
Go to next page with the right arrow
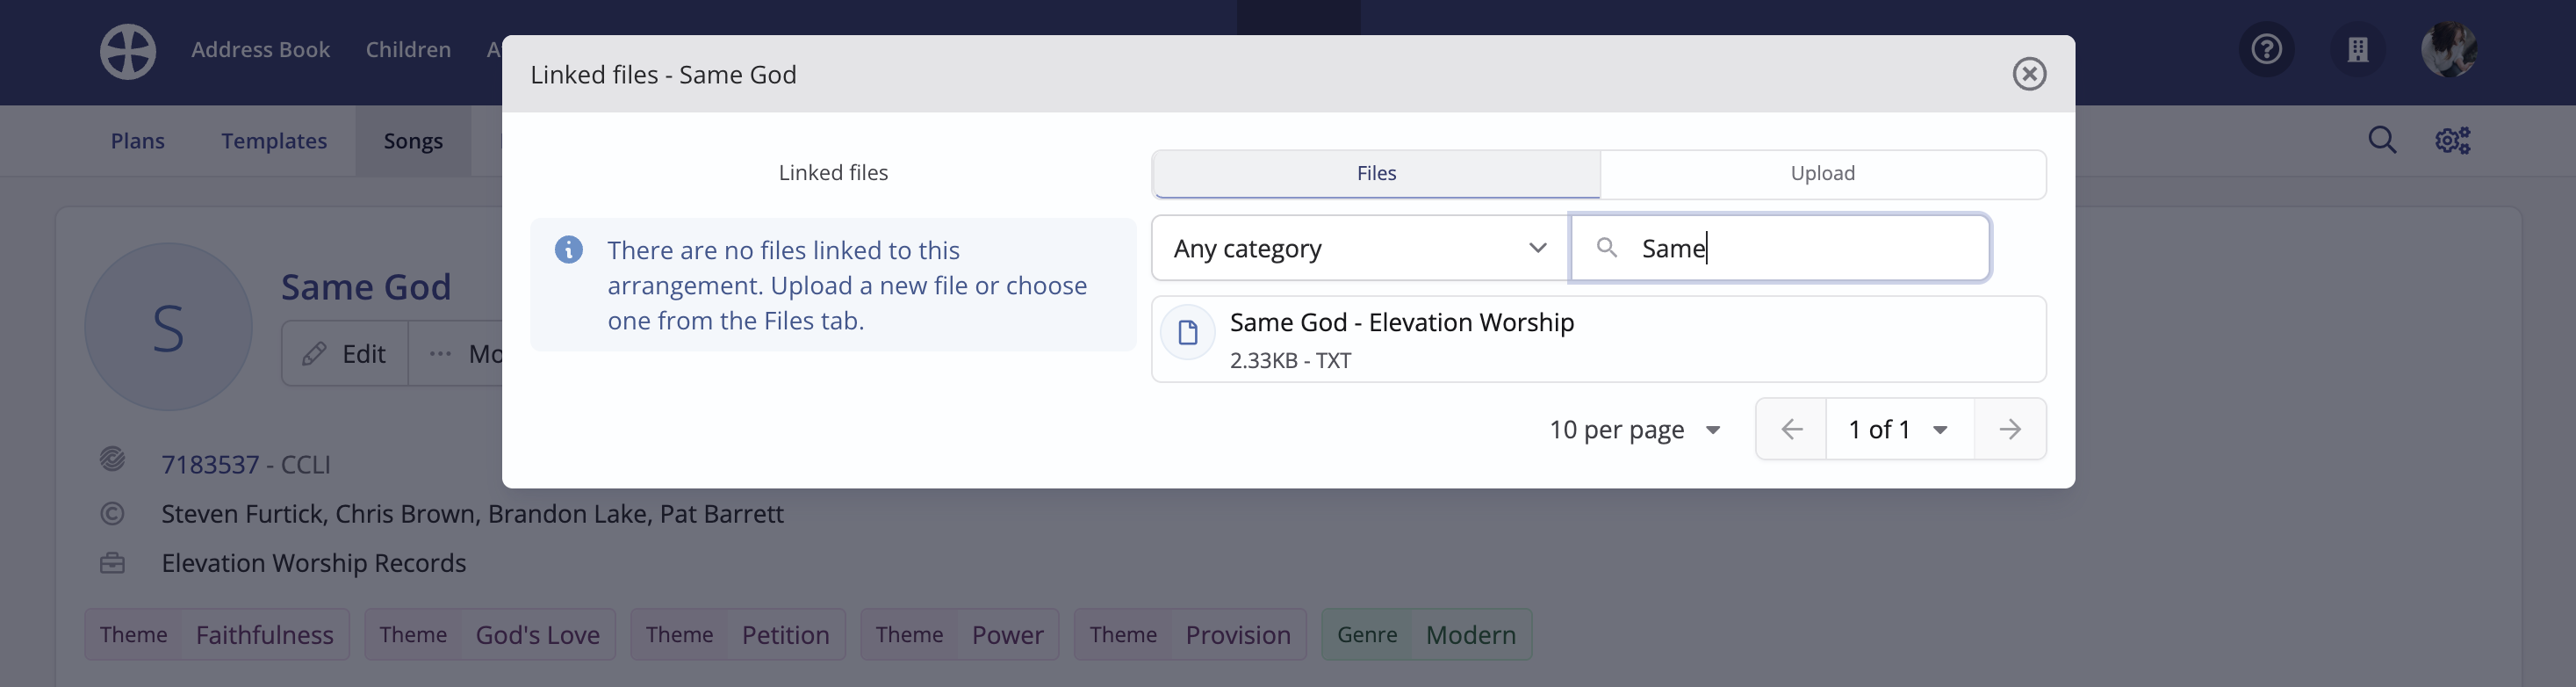click(x=2010, y=429)
